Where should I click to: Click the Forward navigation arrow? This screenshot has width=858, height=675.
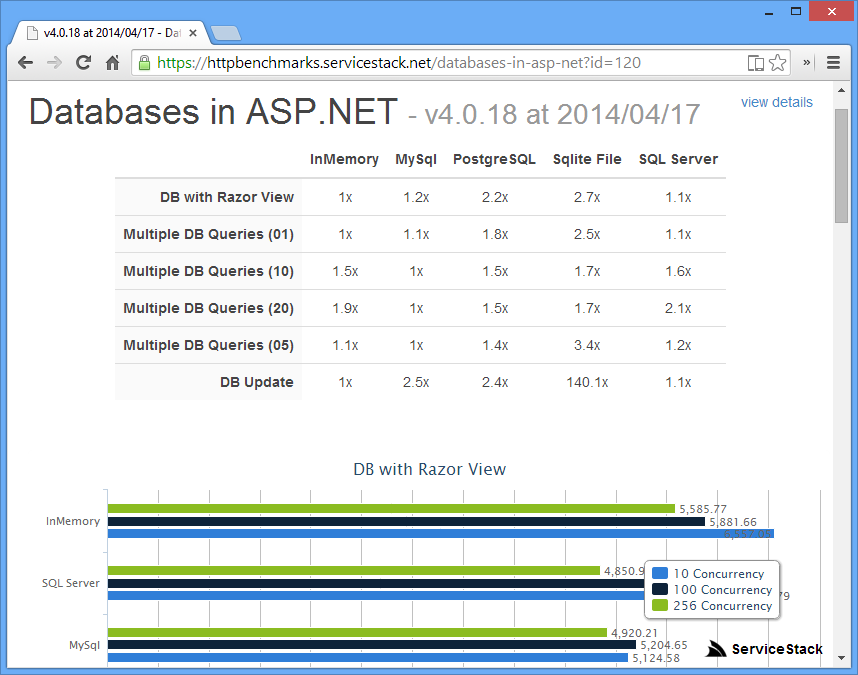tap(55, 63)
